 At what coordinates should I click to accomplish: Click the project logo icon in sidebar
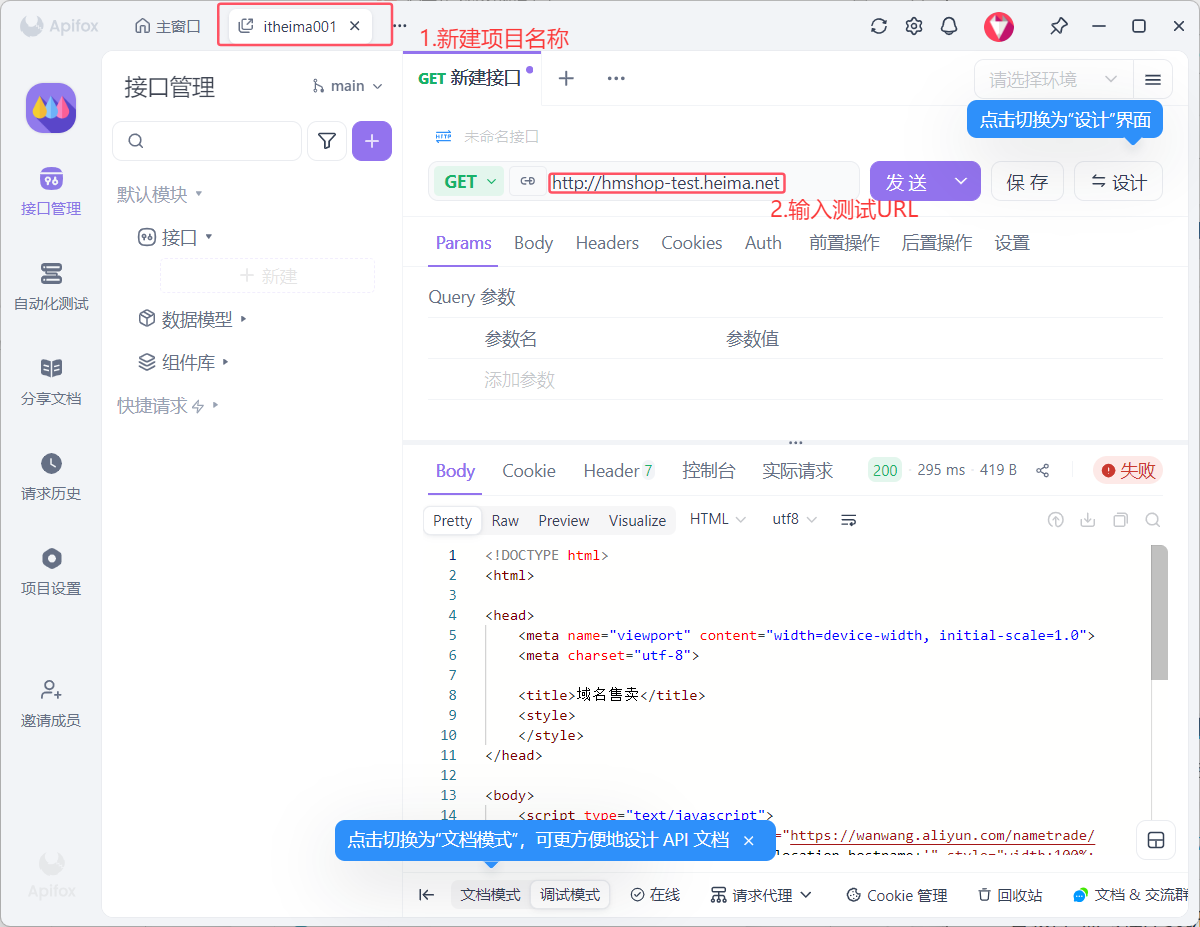[x=51, y=108]
